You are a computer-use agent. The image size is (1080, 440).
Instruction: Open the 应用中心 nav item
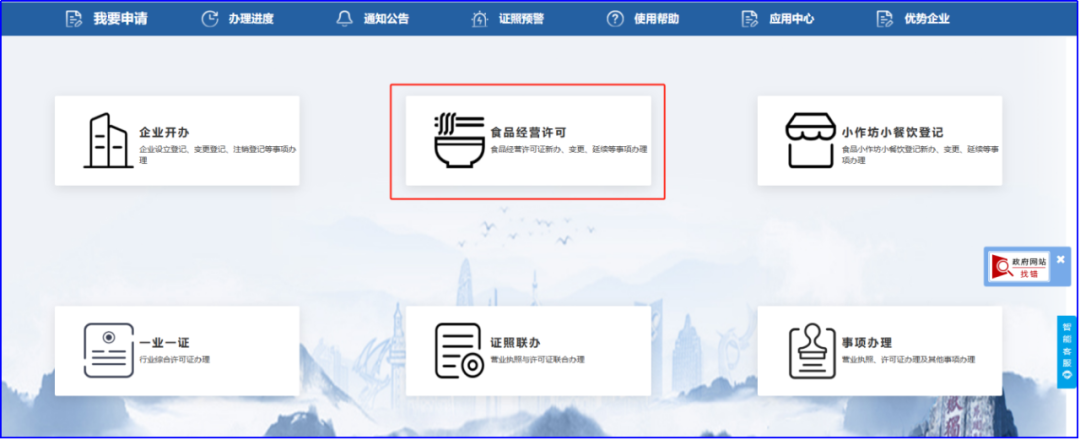click(791, 19)
